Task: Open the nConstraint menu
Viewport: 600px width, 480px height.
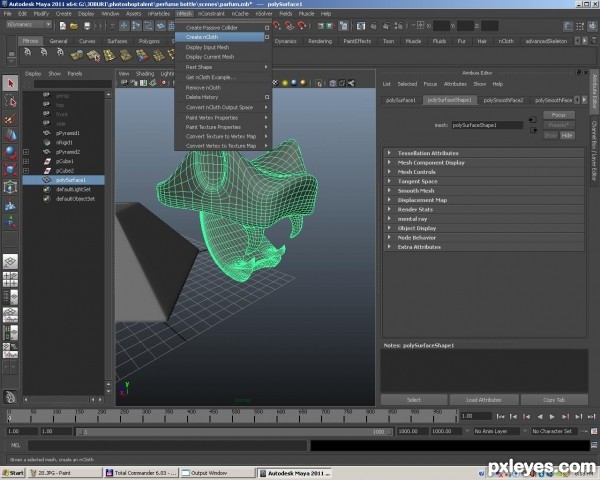Action: pyautogui.click(x=211, y=13)
